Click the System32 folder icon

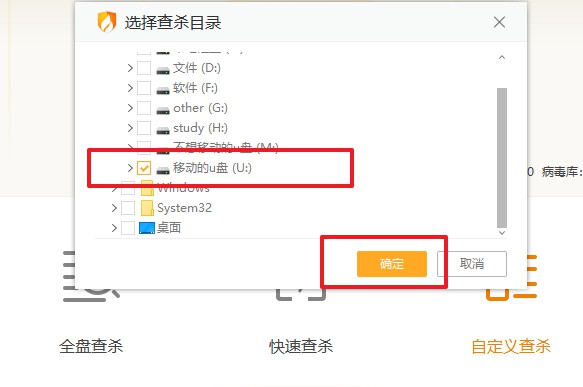147,208
